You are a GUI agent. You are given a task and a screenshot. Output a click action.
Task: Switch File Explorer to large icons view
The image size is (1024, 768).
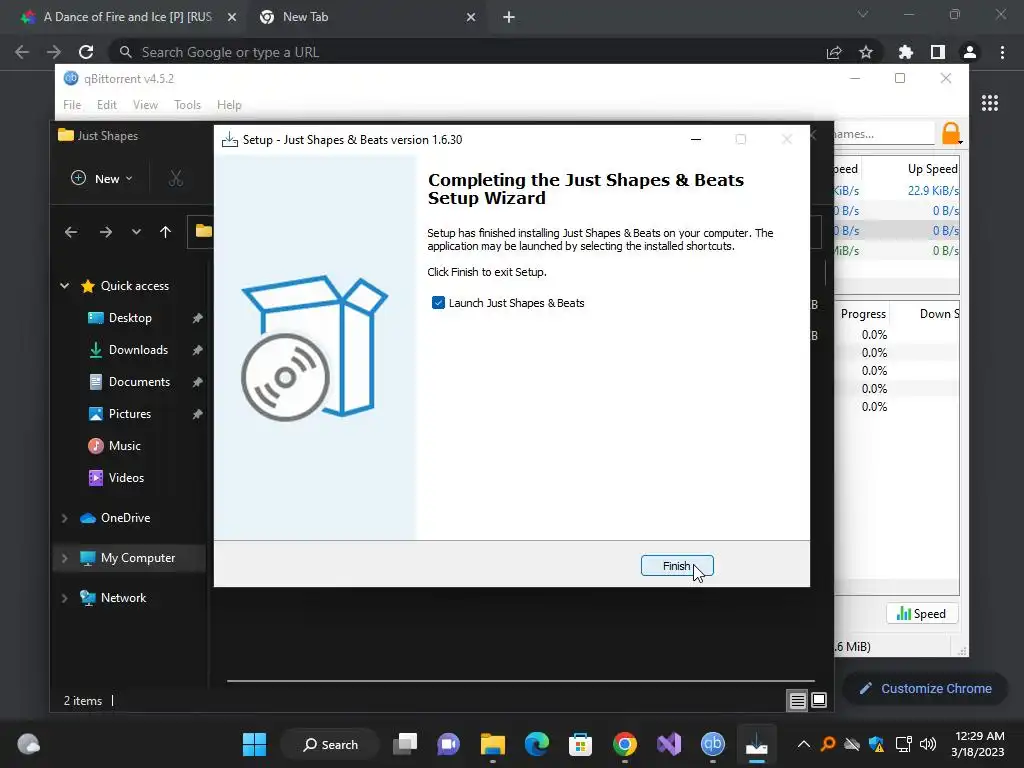pyautogui.click(x=819, y=701)
